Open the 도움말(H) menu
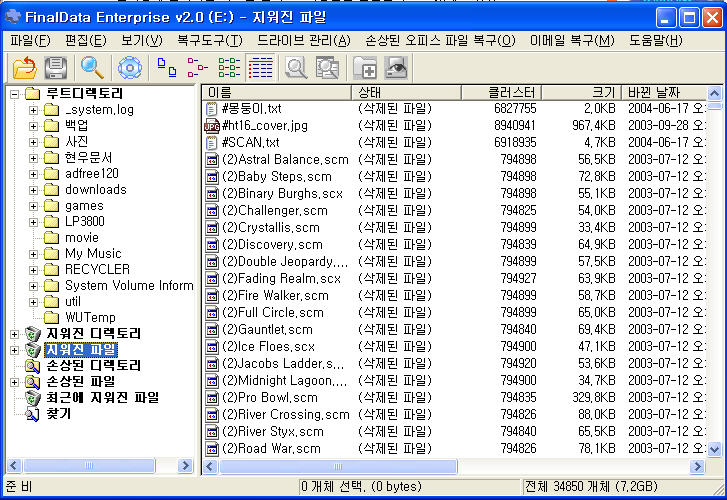The height and width of the screenshot is (500, 727). coord(655,41)
